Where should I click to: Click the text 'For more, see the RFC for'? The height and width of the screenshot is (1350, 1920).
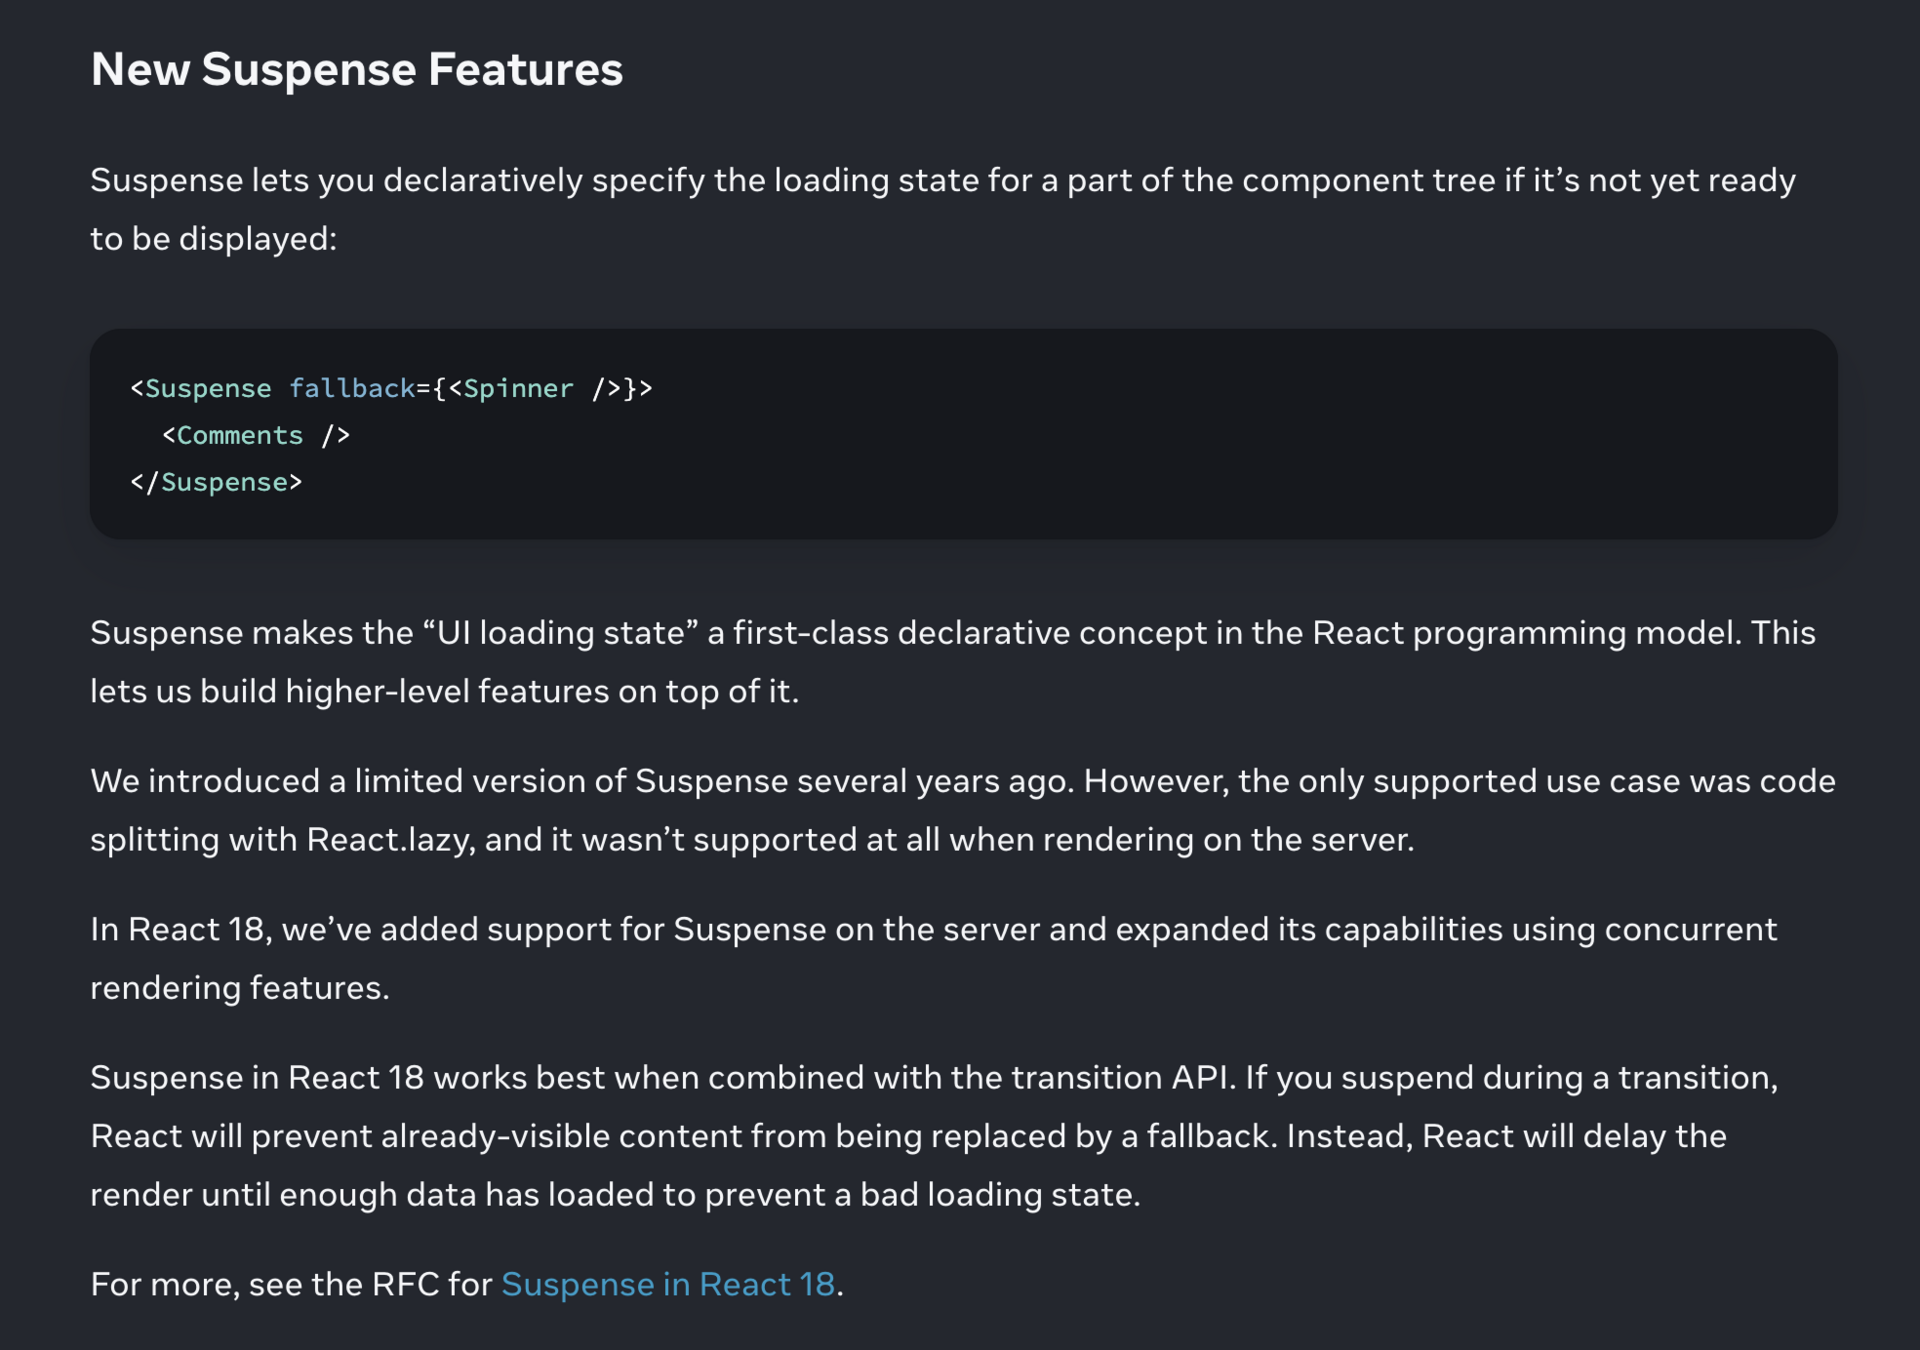(x=292, y=1284)
